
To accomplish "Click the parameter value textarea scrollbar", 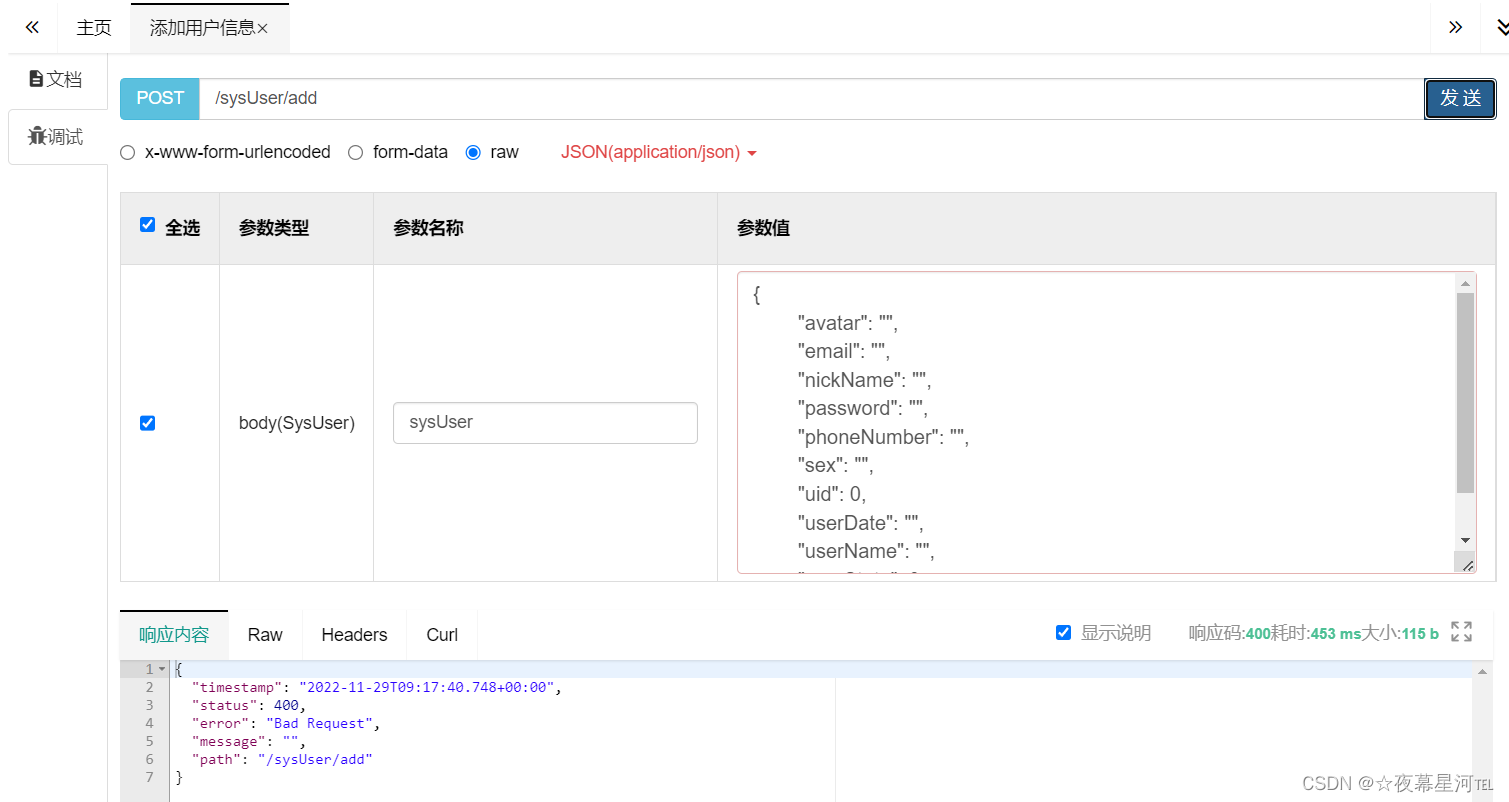I will coord(1464,392).
